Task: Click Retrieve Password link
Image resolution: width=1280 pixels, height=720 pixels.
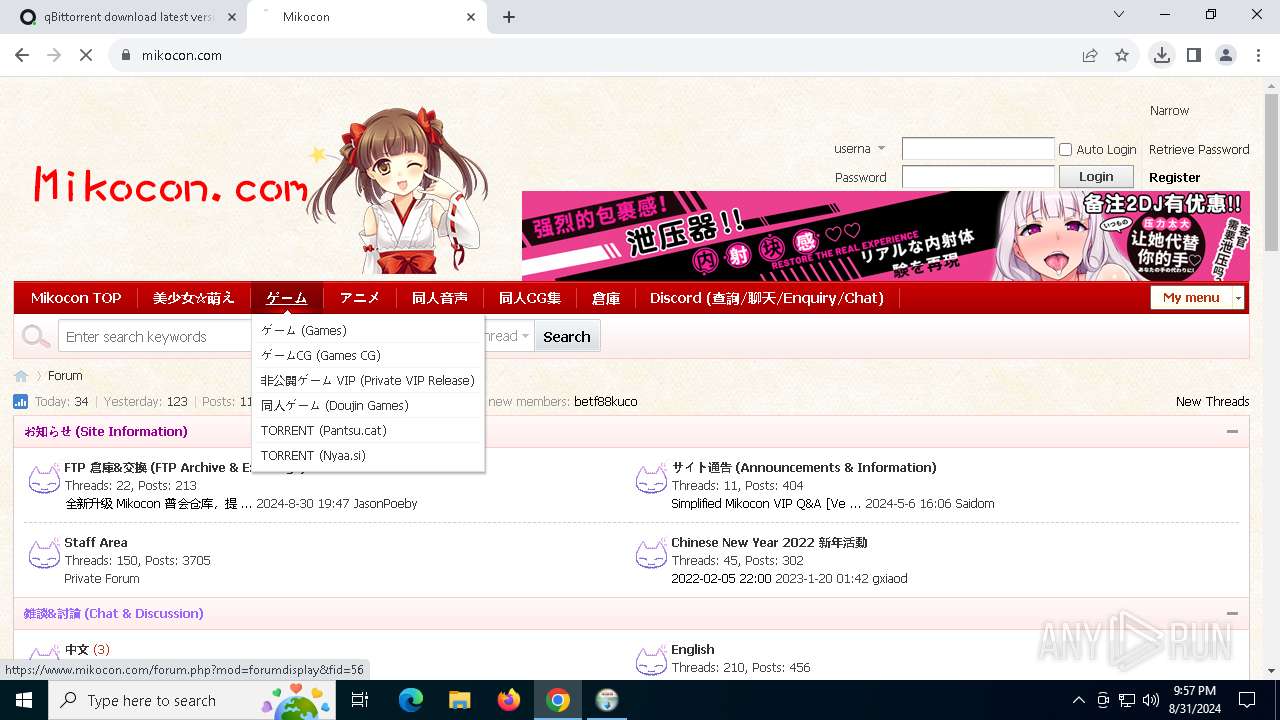Action: [1199, 149]
